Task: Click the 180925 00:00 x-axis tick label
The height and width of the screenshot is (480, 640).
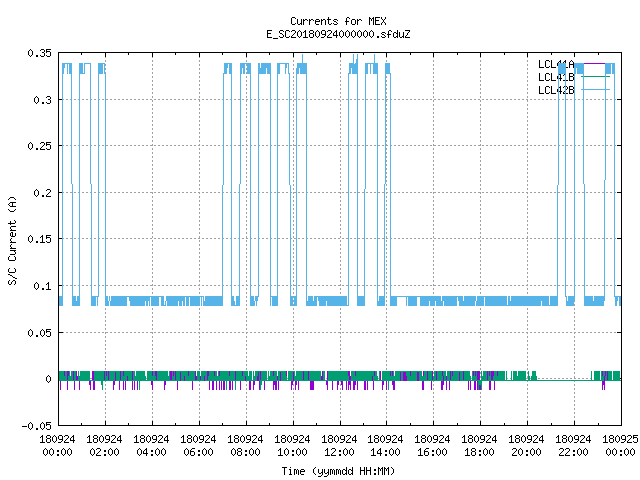Action: pos(620,446)
